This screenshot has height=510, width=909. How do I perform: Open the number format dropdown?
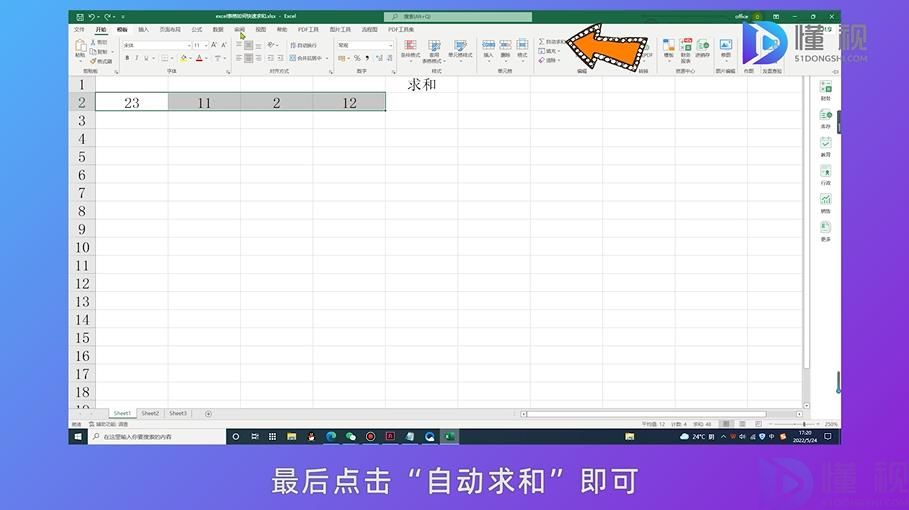pos(390,45)
